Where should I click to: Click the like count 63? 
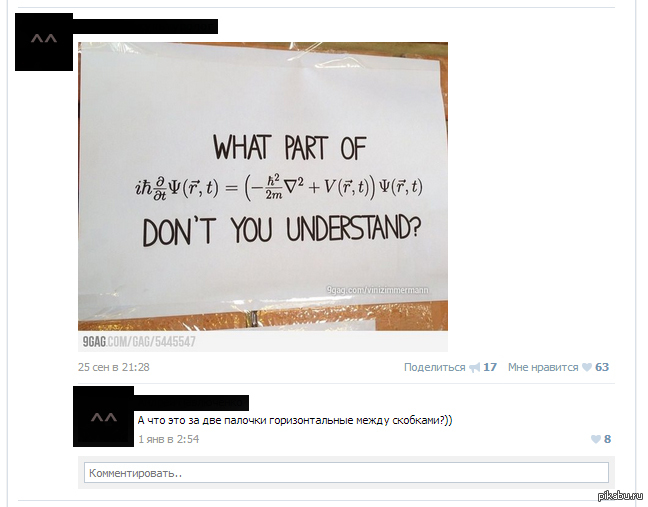(602, 367)
